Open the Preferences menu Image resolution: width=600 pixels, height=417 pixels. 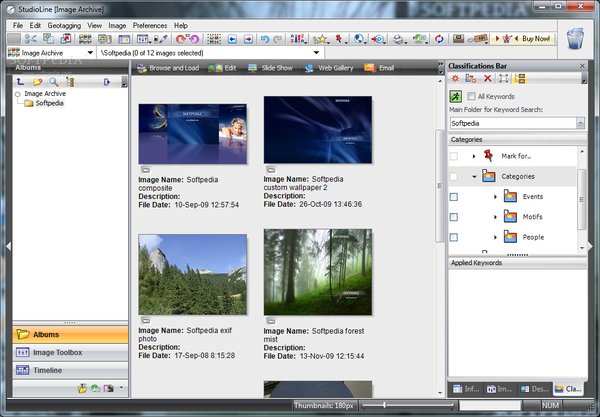[x=150, y=25]
